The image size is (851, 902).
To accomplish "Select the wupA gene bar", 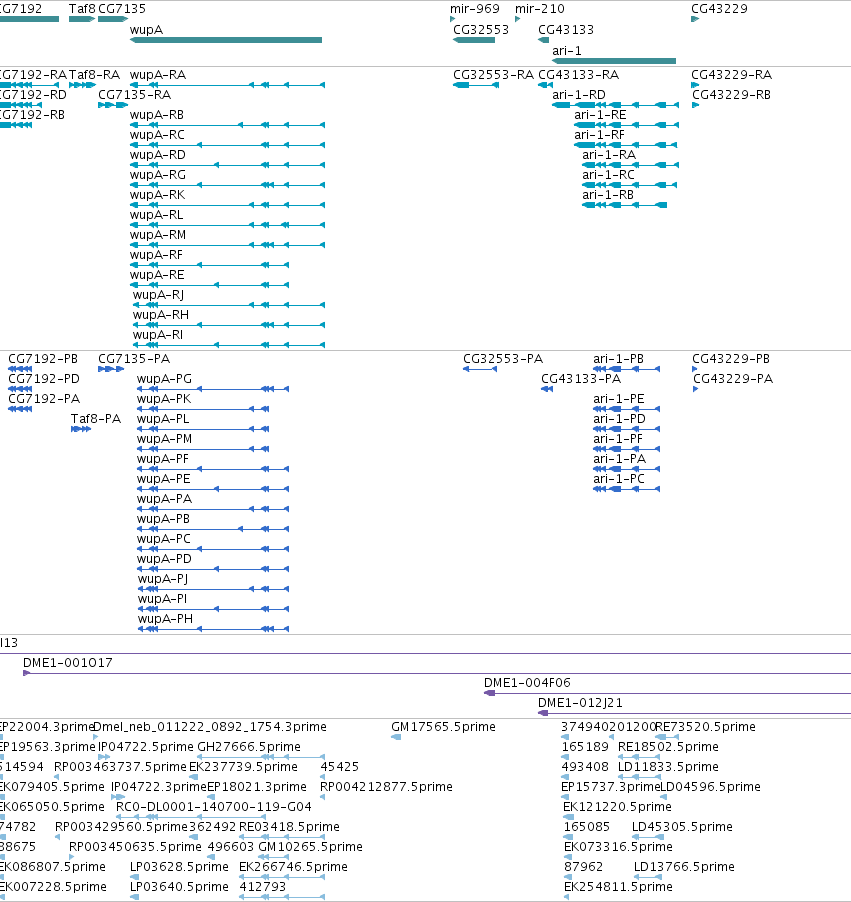I will 226,40.
